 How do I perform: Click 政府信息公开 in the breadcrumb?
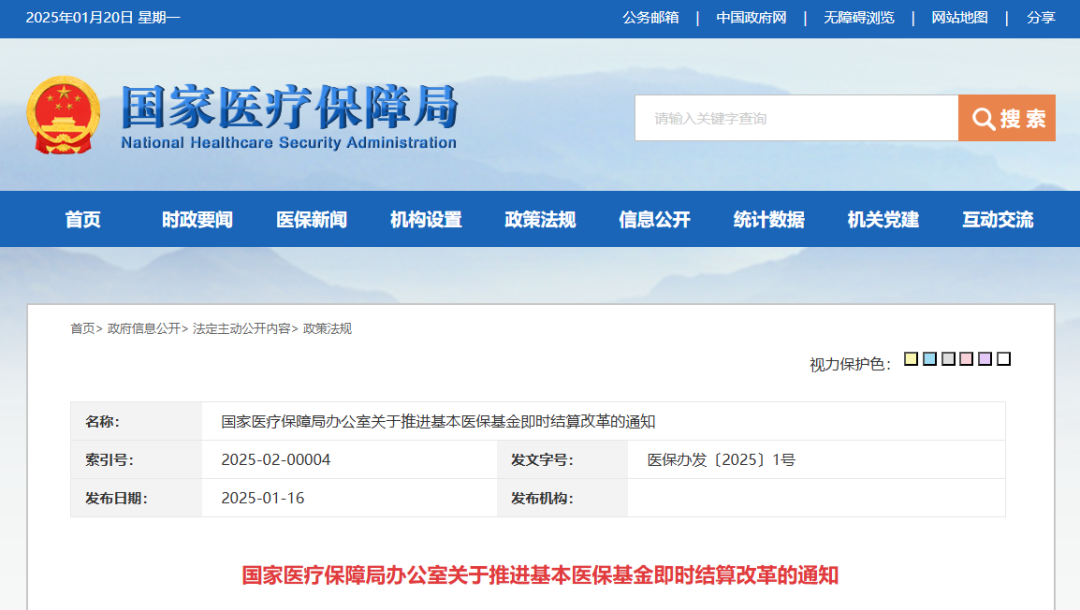144,329
